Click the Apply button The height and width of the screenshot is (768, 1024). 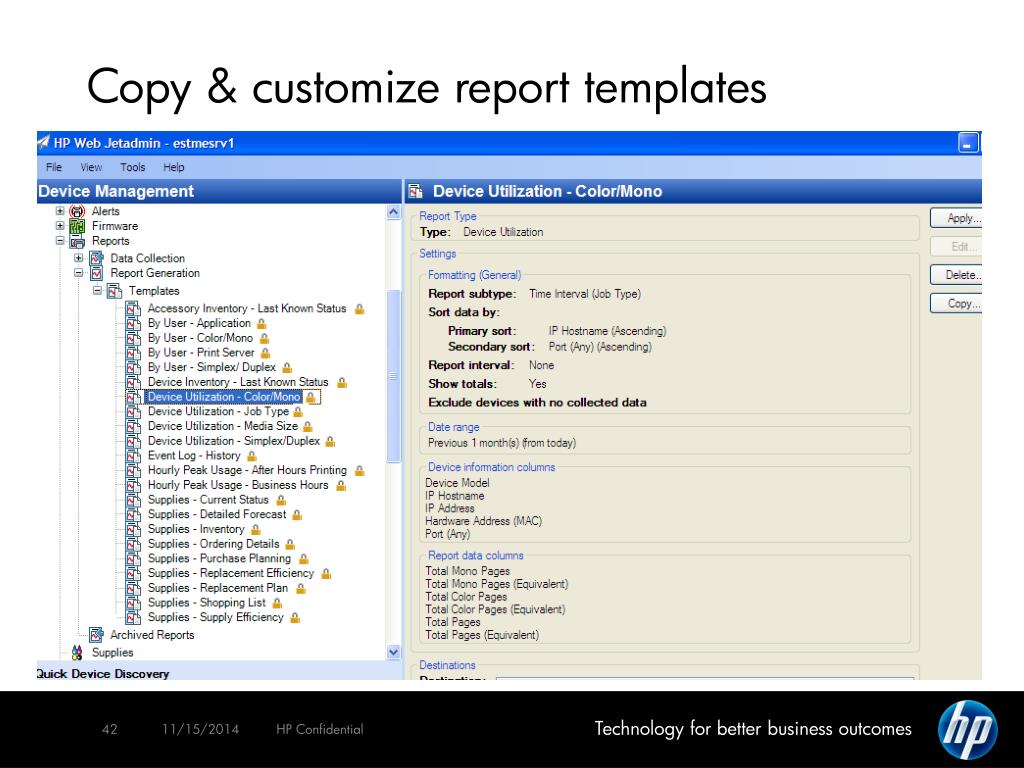956,218
